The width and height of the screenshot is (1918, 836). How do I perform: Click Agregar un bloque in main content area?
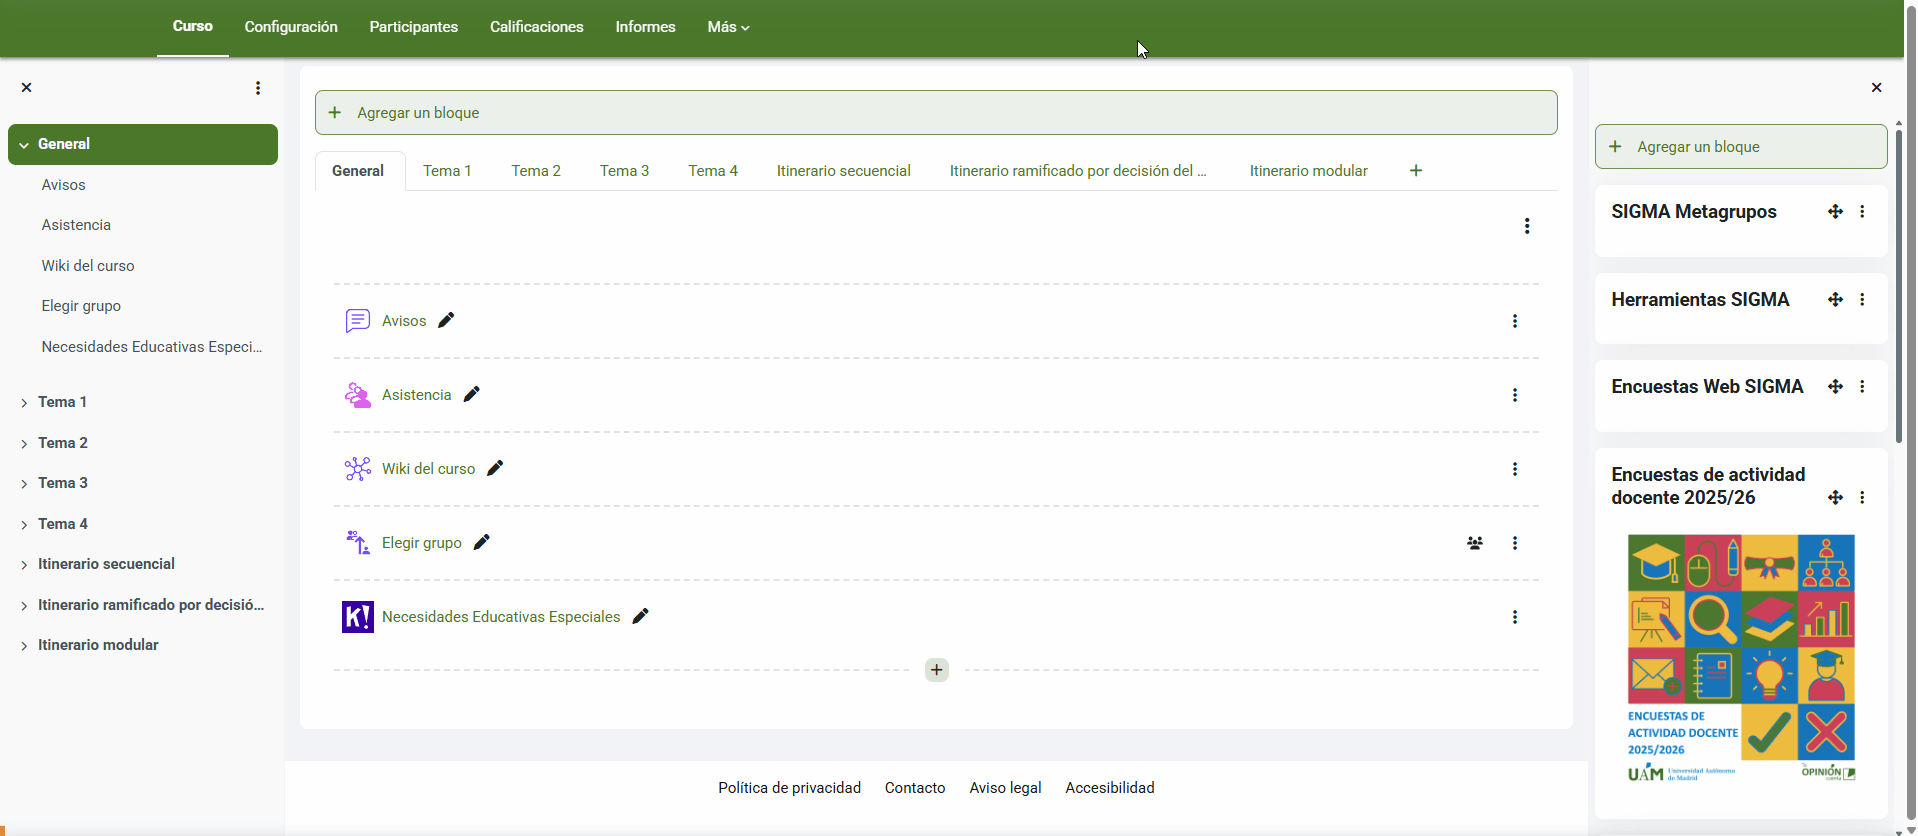coord(935,113)
